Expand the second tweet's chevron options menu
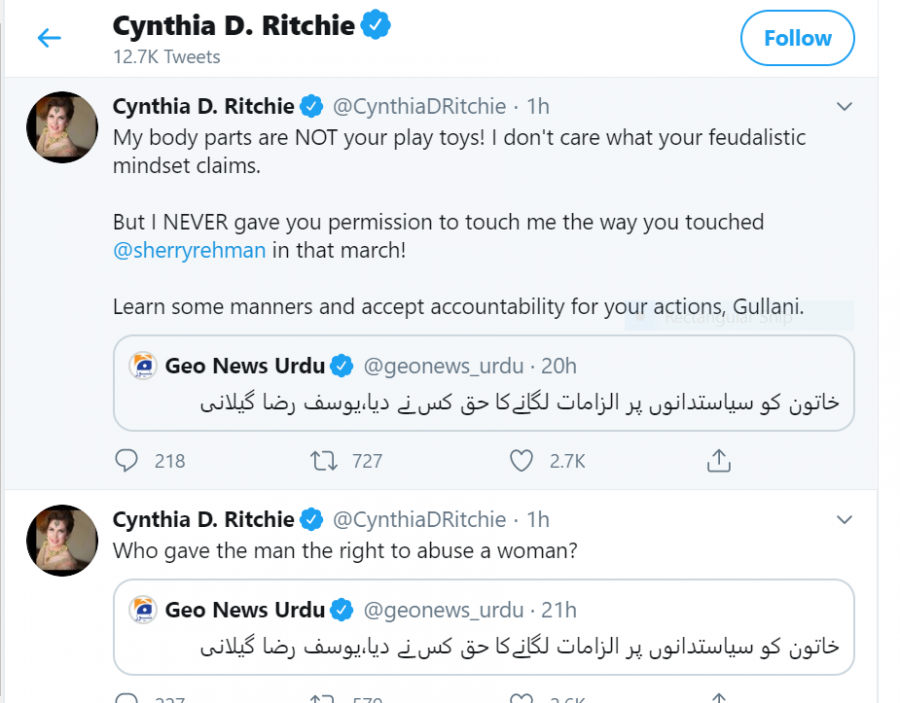Screen dimensions: 900x703 [x=844, y=520]
